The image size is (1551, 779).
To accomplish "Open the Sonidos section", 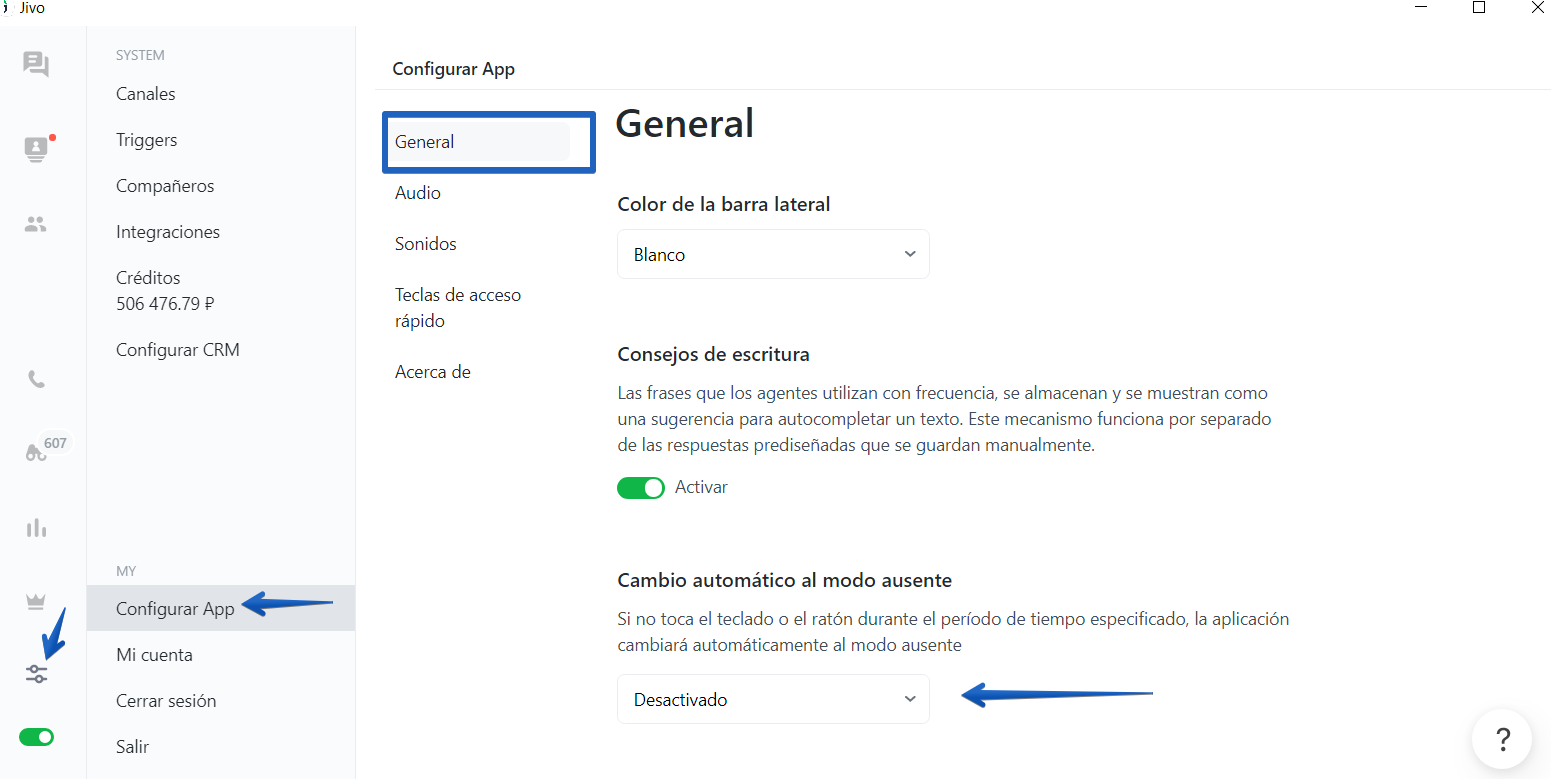I will [x=425, y=243].
